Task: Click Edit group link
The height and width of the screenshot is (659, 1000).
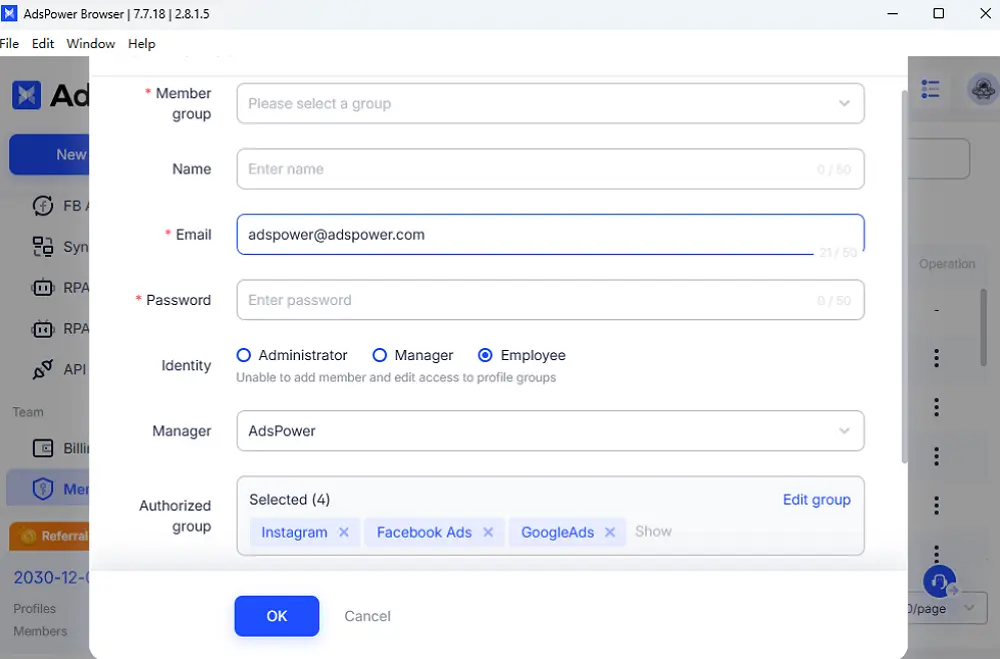Action: [x=816, y=500]
